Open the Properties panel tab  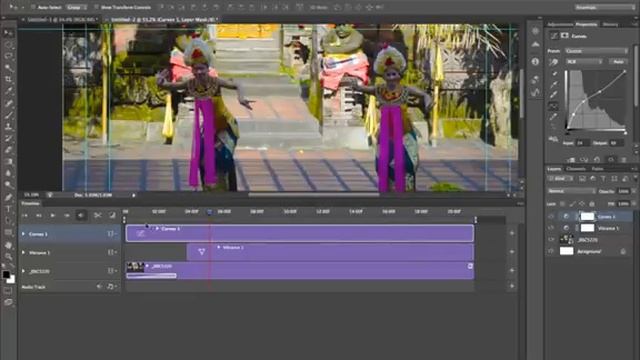[586, 24]
